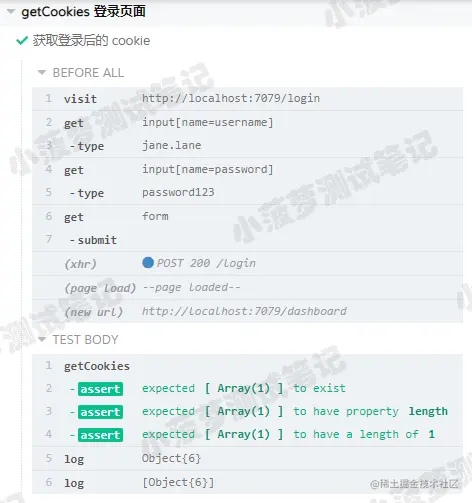Select the page loaded event row
472x503 pixels.
pos(247,287)
